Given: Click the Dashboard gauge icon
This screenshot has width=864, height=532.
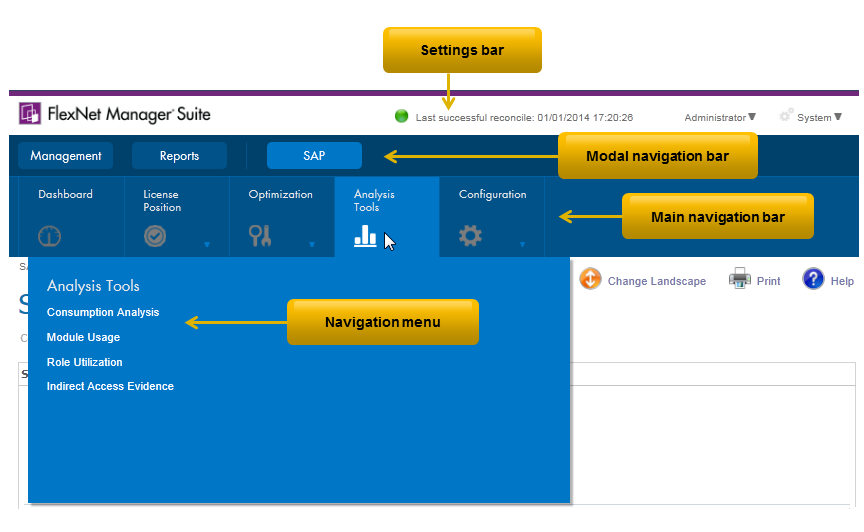Looking at the screenshot, I should coord(51,236).
